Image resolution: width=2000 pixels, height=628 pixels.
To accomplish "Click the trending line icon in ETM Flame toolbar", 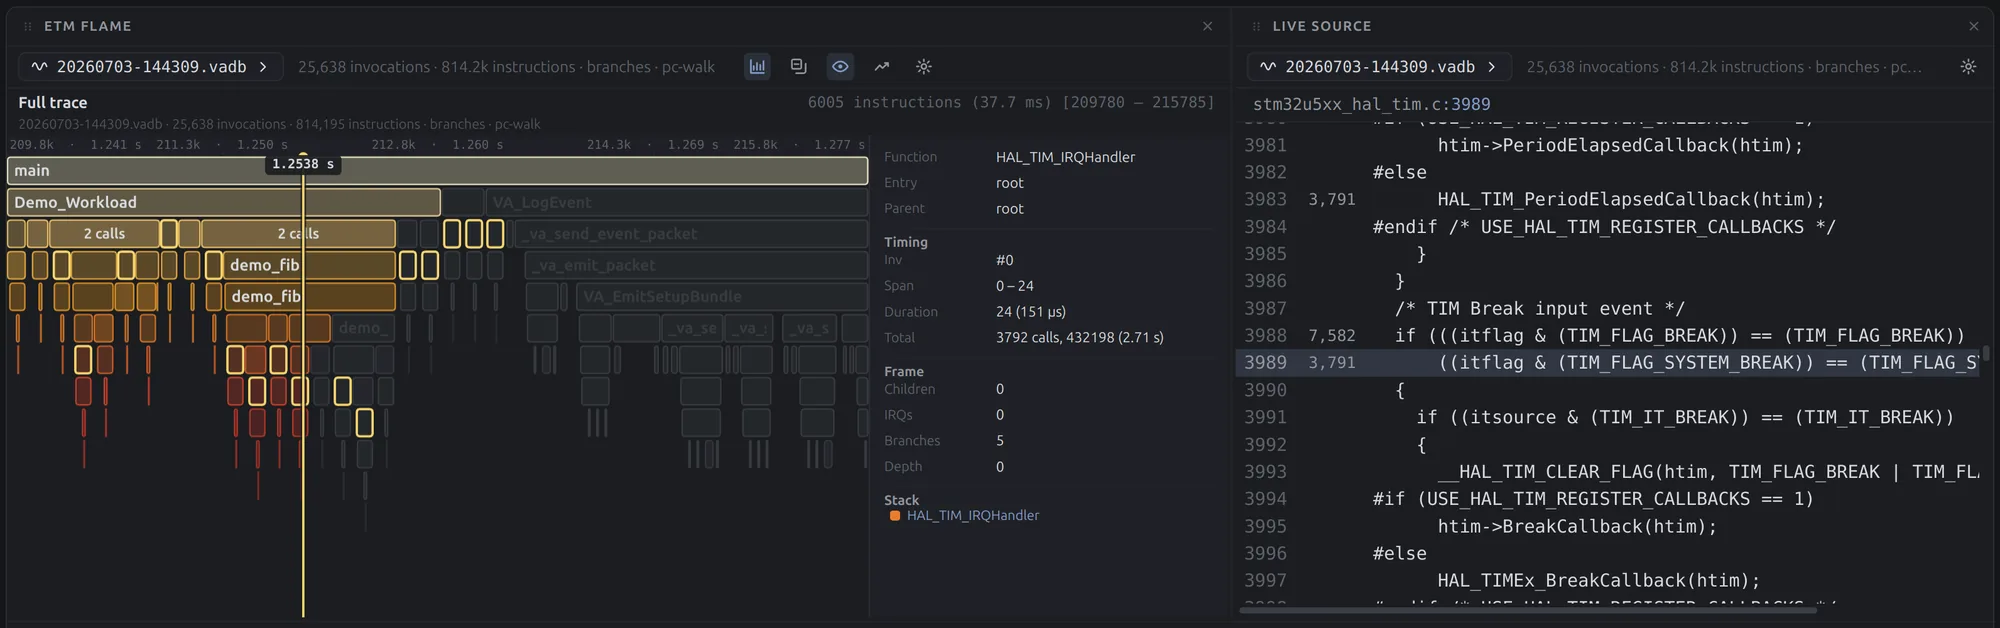I will coord(881,67).
